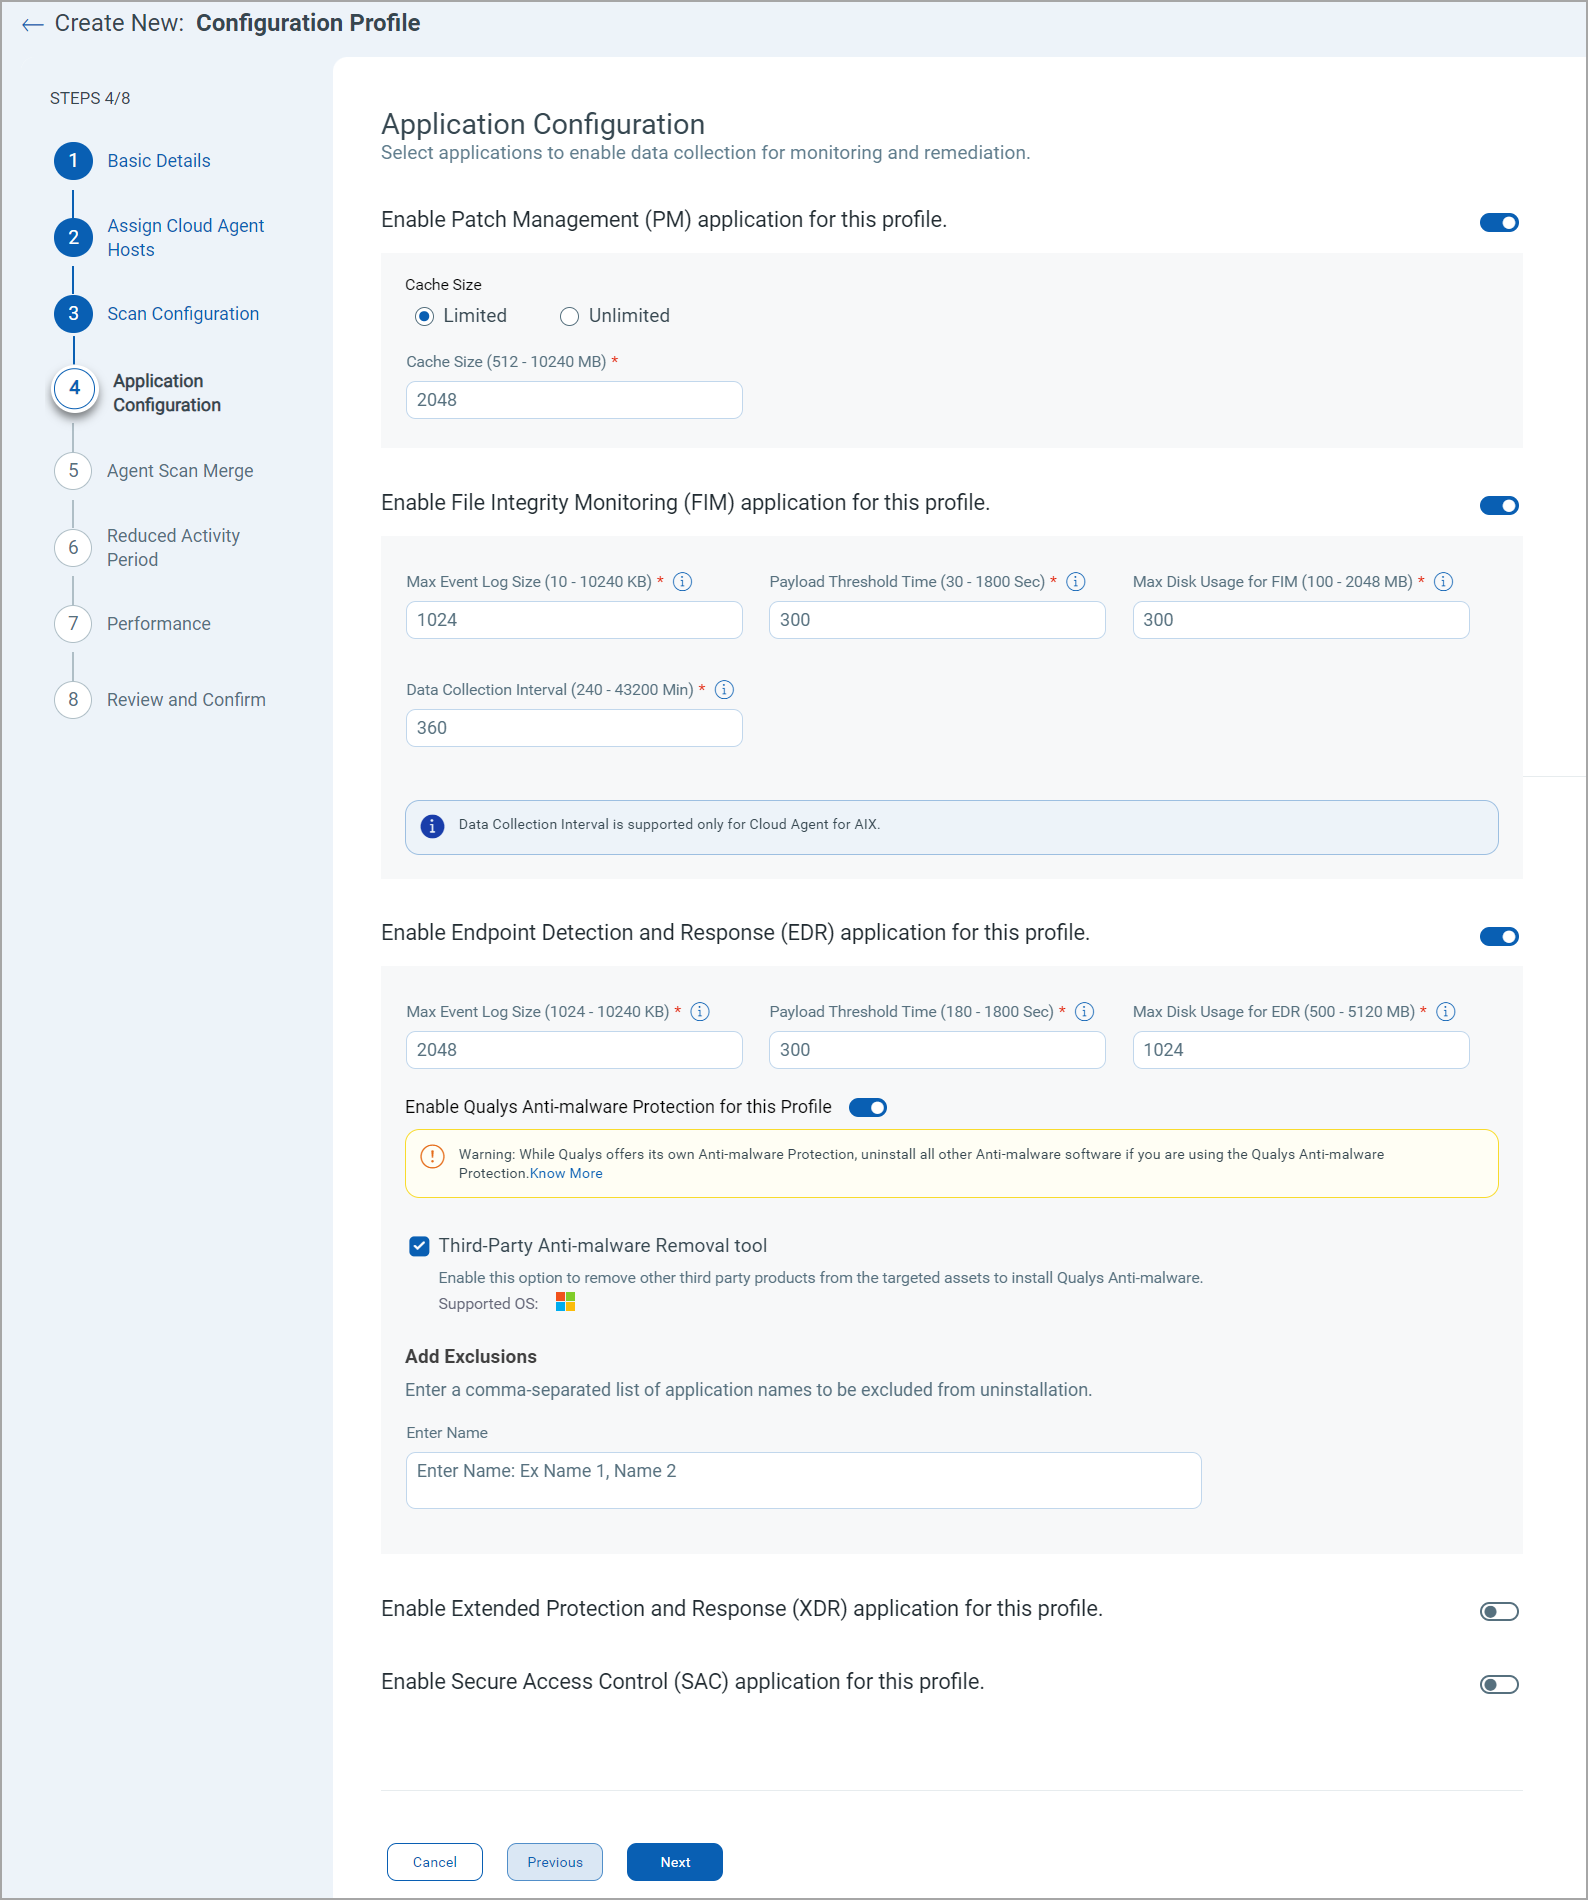Open info icon for FIM Max Event Log Size
Screen dimensions: 1588x1900
(x=683, y=582)
